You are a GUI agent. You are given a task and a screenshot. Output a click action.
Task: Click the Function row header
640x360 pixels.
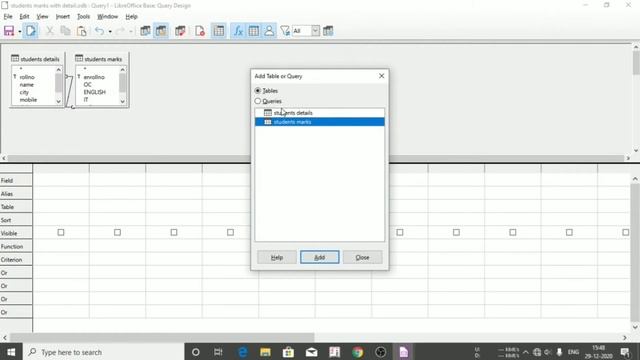16,247
